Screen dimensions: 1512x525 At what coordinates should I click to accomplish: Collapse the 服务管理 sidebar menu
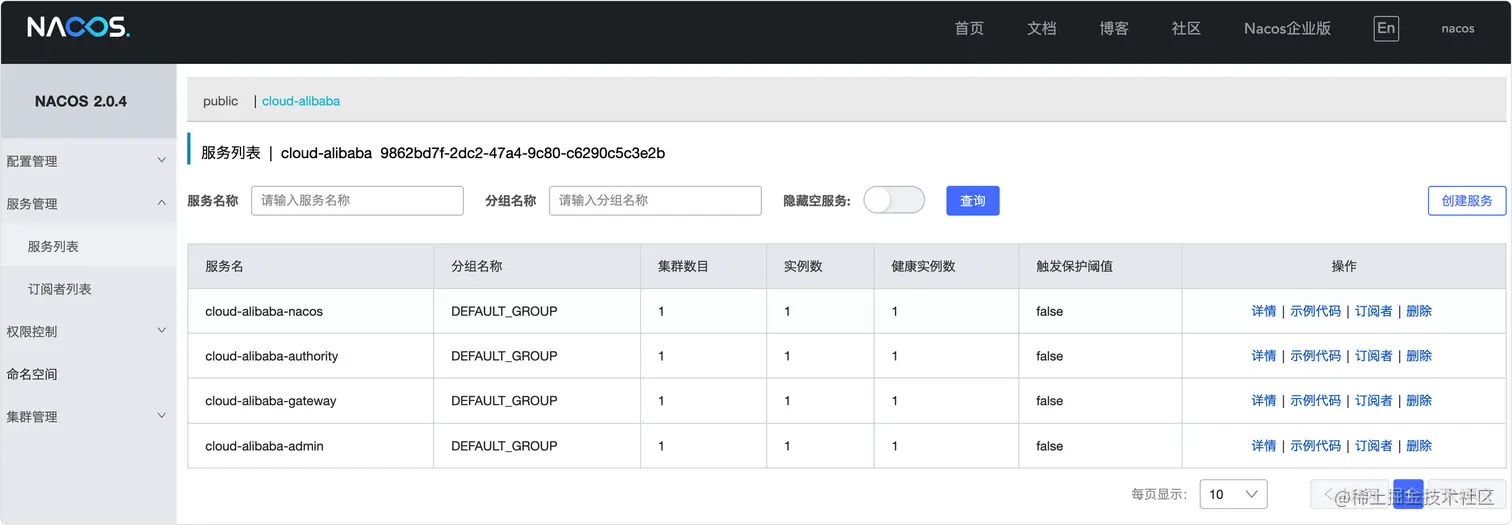87,204
